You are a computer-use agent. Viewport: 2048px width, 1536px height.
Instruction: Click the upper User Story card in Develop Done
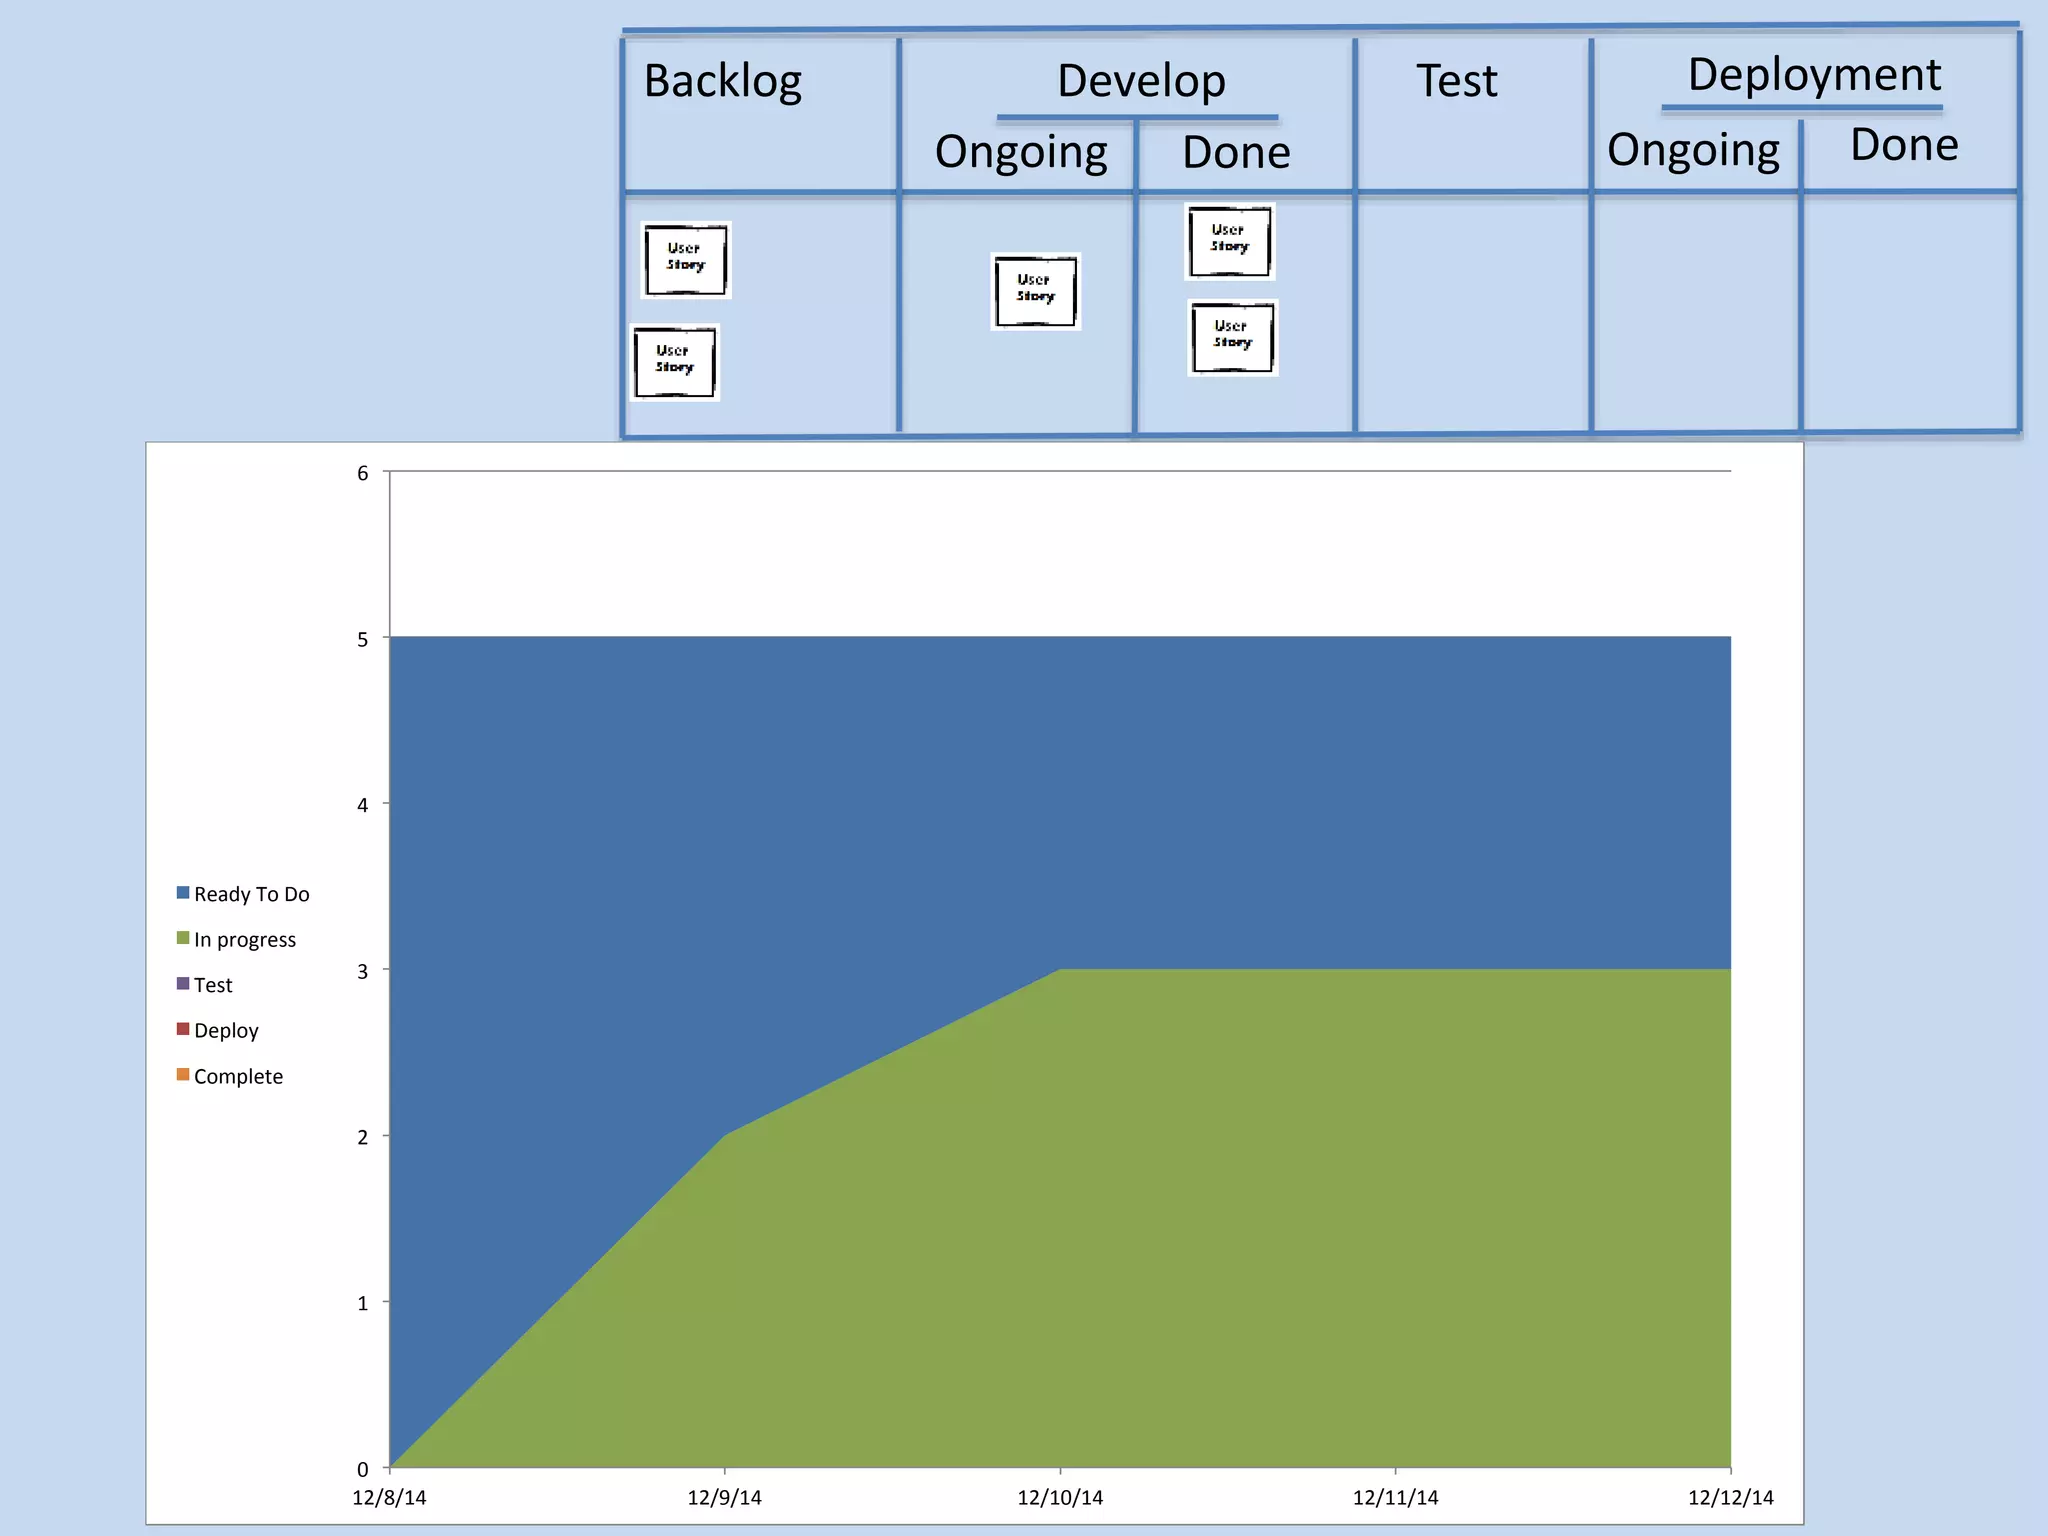pos(1230,242)
